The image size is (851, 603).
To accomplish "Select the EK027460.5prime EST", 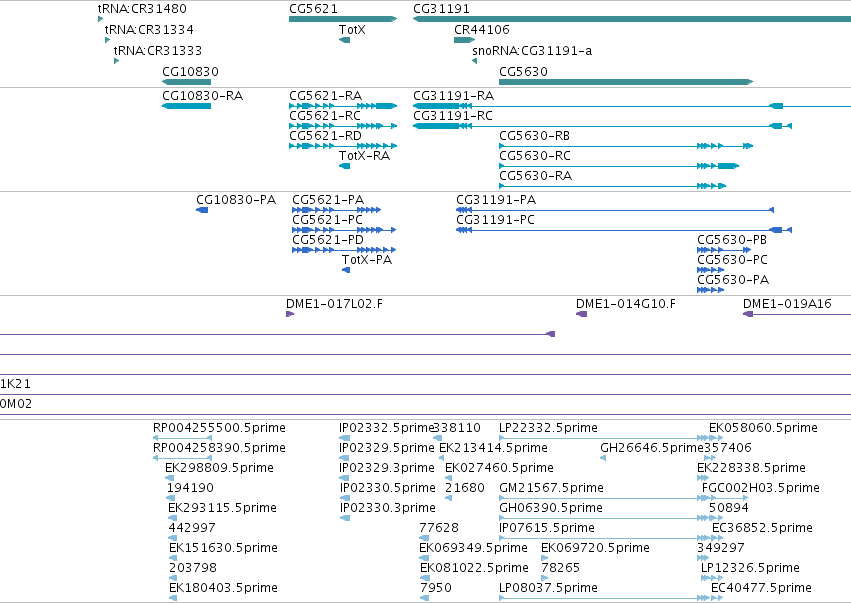I will [448, 478].
